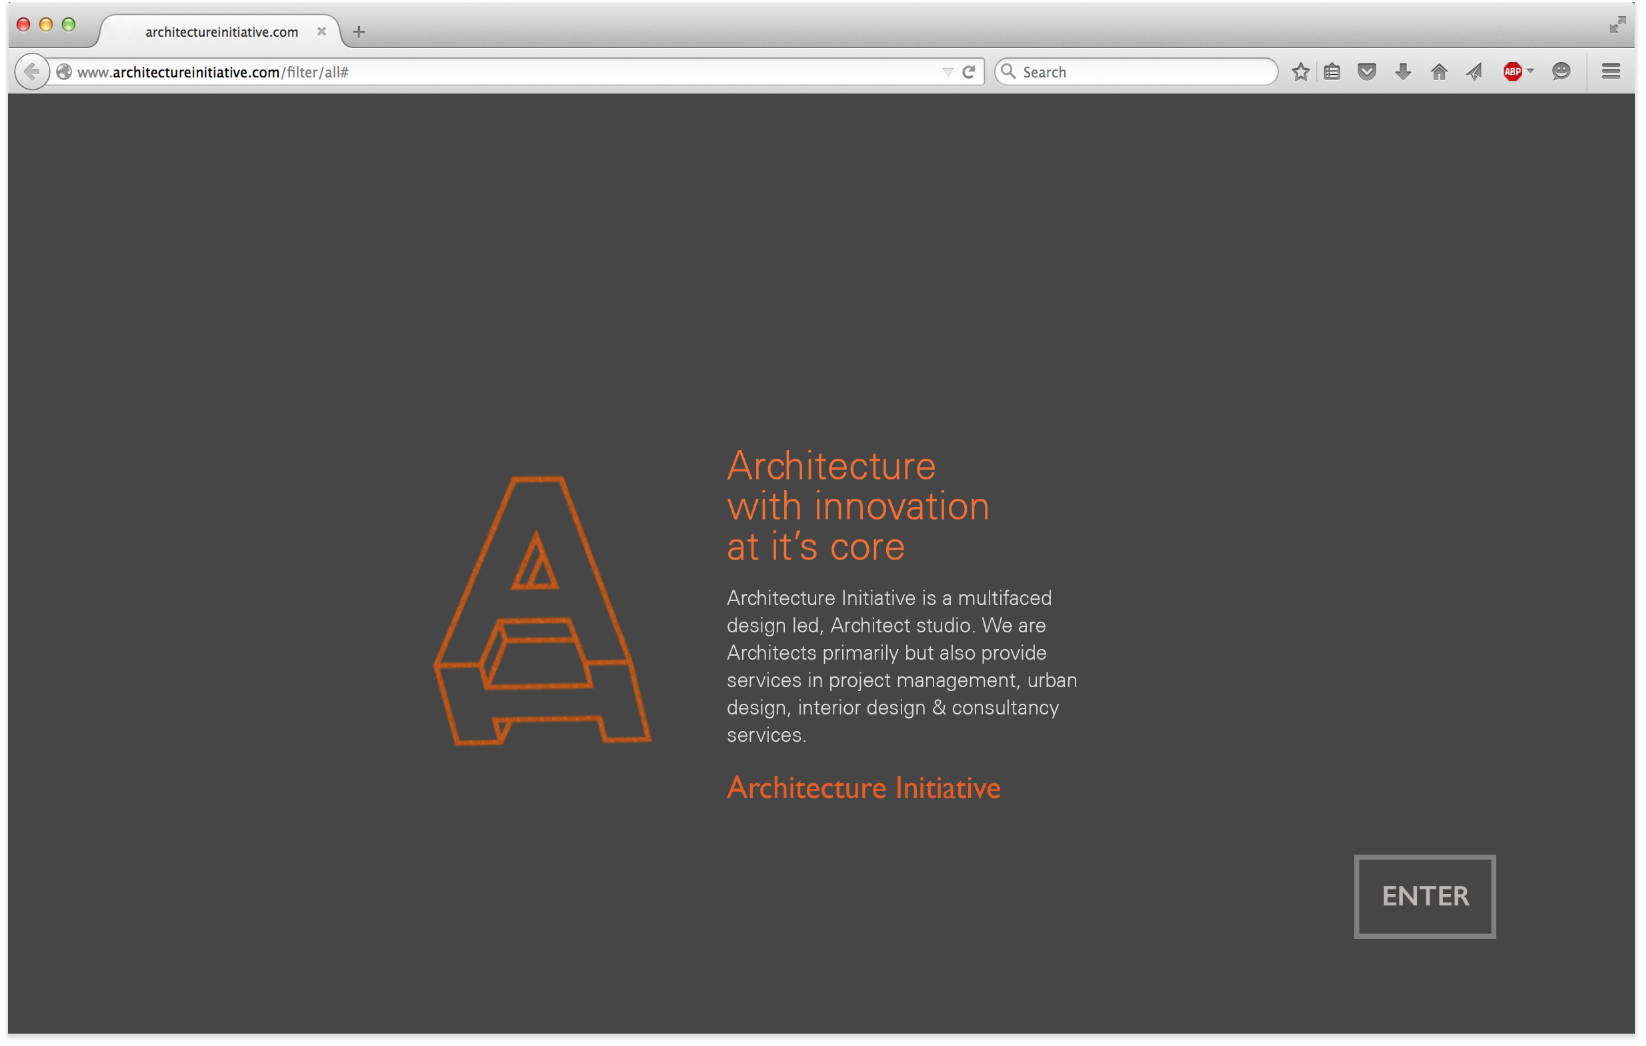Viewport: 1646px width, 1046px height.
Task: Click the Architecture Initiative orange title
Action: (863, 788)
